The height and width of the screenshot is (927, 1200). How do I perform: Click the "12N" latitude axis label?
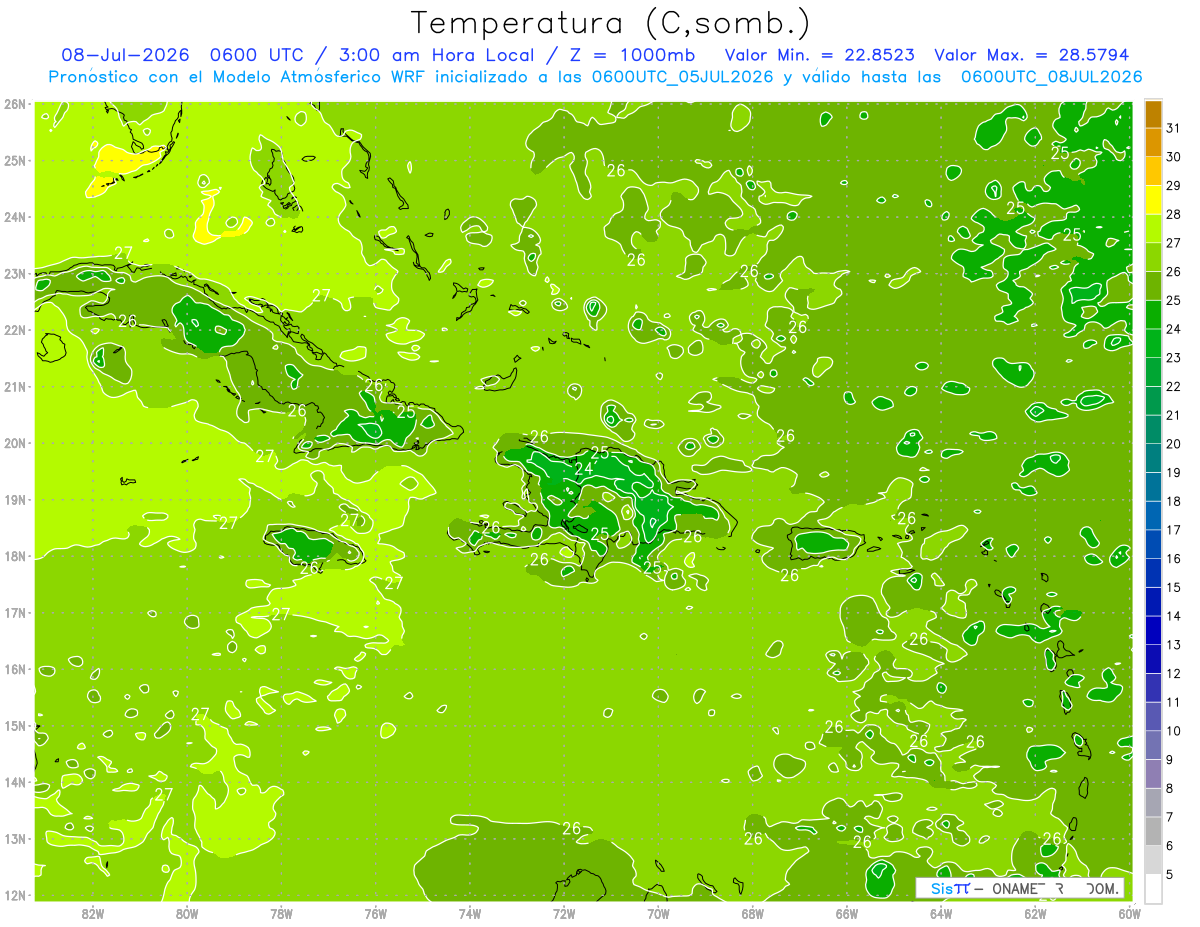tap(14, 895)
